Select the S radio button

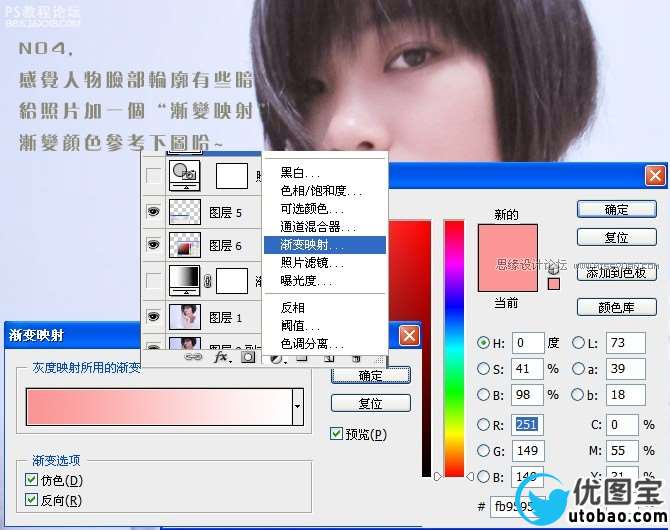point(483,368)
